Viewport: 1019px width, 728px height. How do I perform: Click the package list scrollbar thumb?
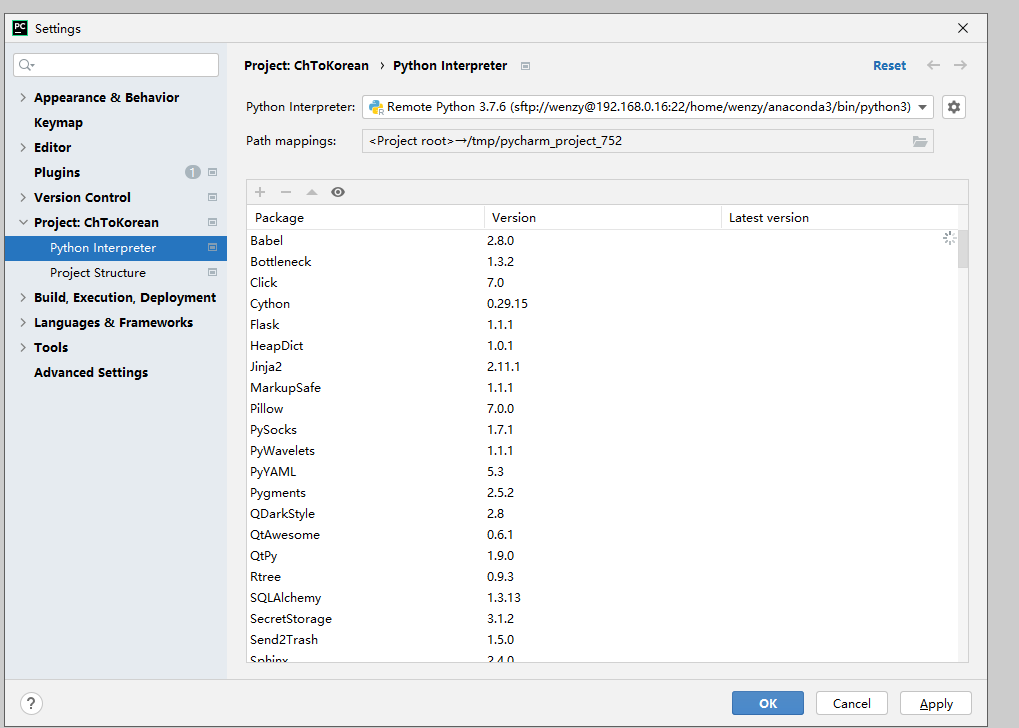[963, 249]
